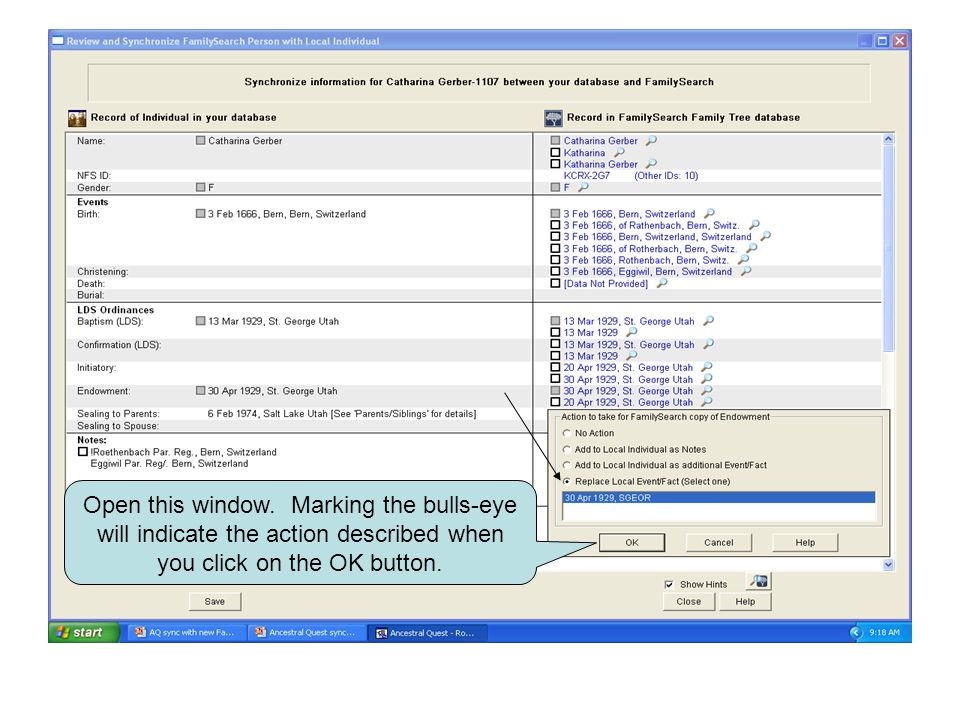Click magnifier beside endowment 20 Apr 1929, St. George Utah
The image size is (960, 720).
(x=707, y=402)
